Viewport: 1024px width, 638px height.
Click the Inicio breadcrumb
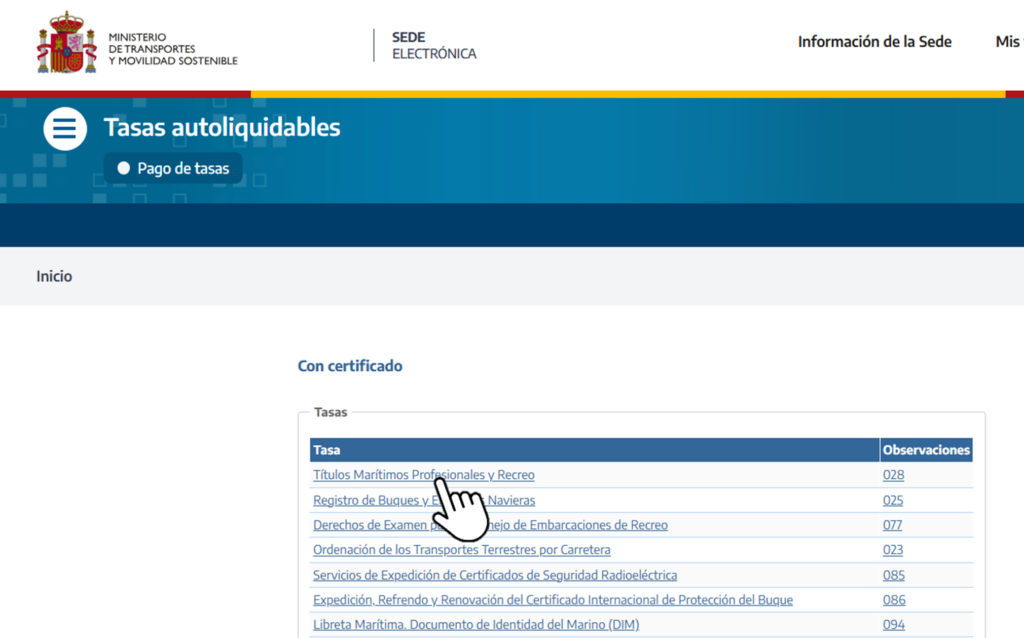point(54,276)
